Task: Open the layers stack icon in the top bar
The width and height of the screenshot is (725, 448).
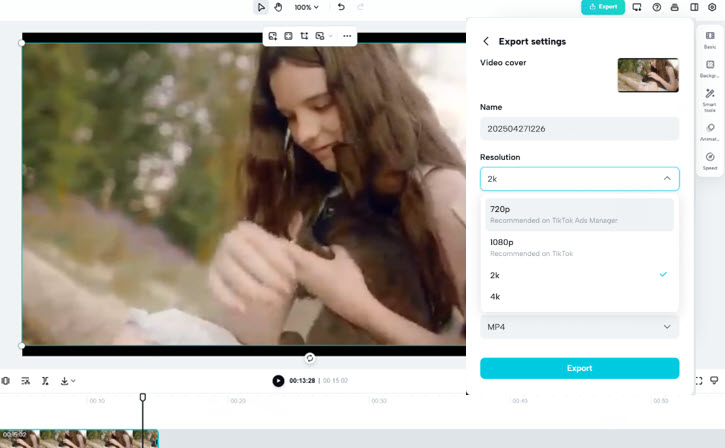Action: [675, 7]
